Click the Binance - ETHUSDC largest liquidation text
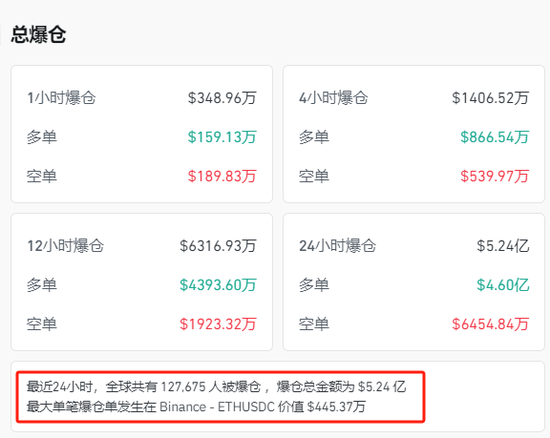The image size is (550, 438). tap(217, 407)
